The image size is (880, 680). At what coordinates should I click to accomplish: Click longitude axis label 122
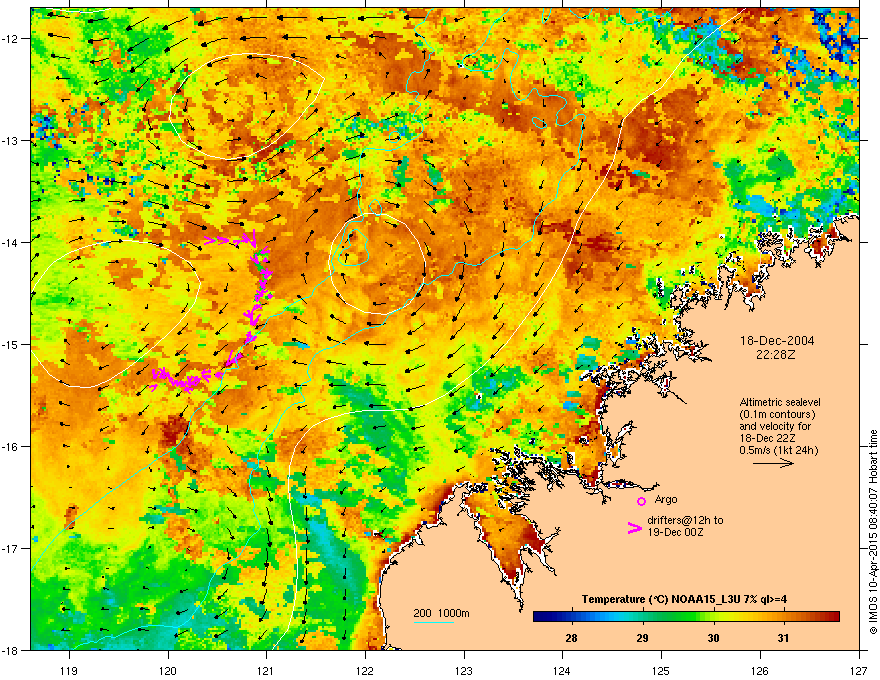[365, 670]
